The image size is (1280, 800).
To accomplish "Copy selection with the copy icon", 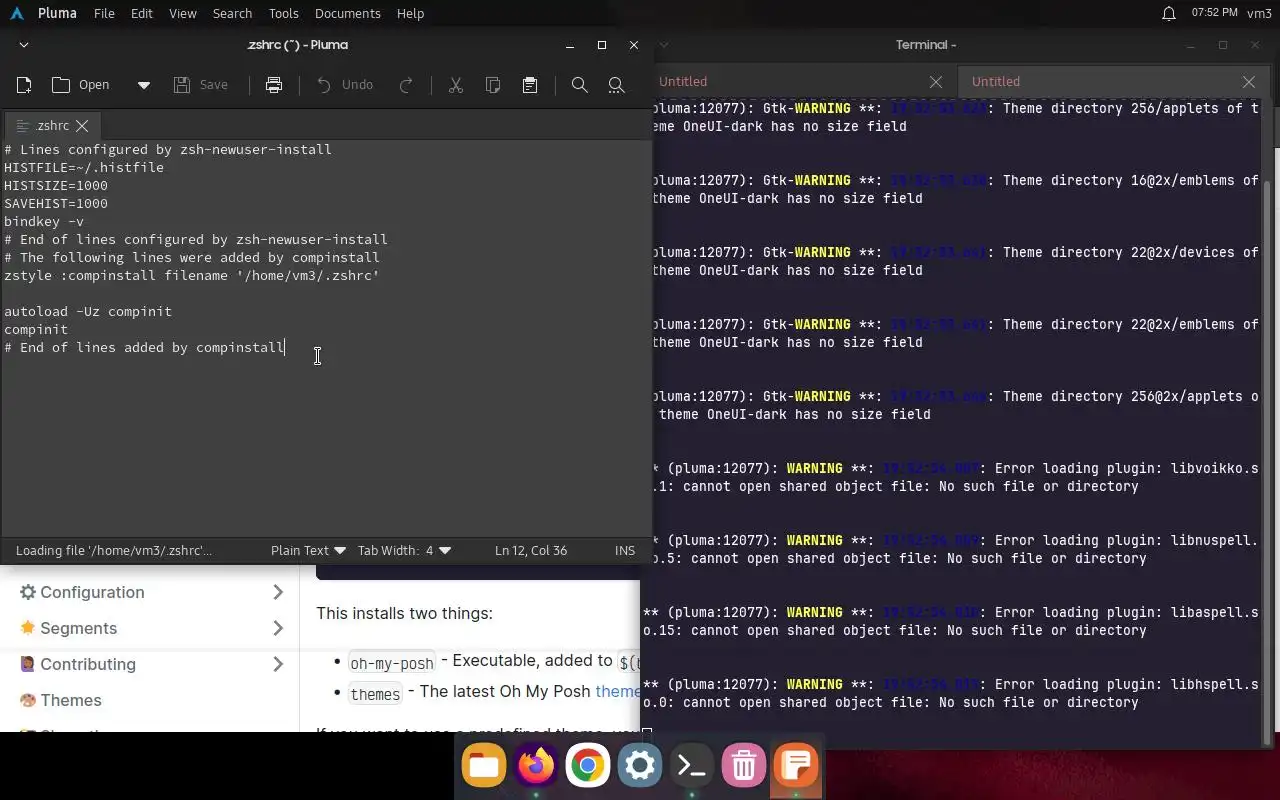I will (x=493, y=85).
